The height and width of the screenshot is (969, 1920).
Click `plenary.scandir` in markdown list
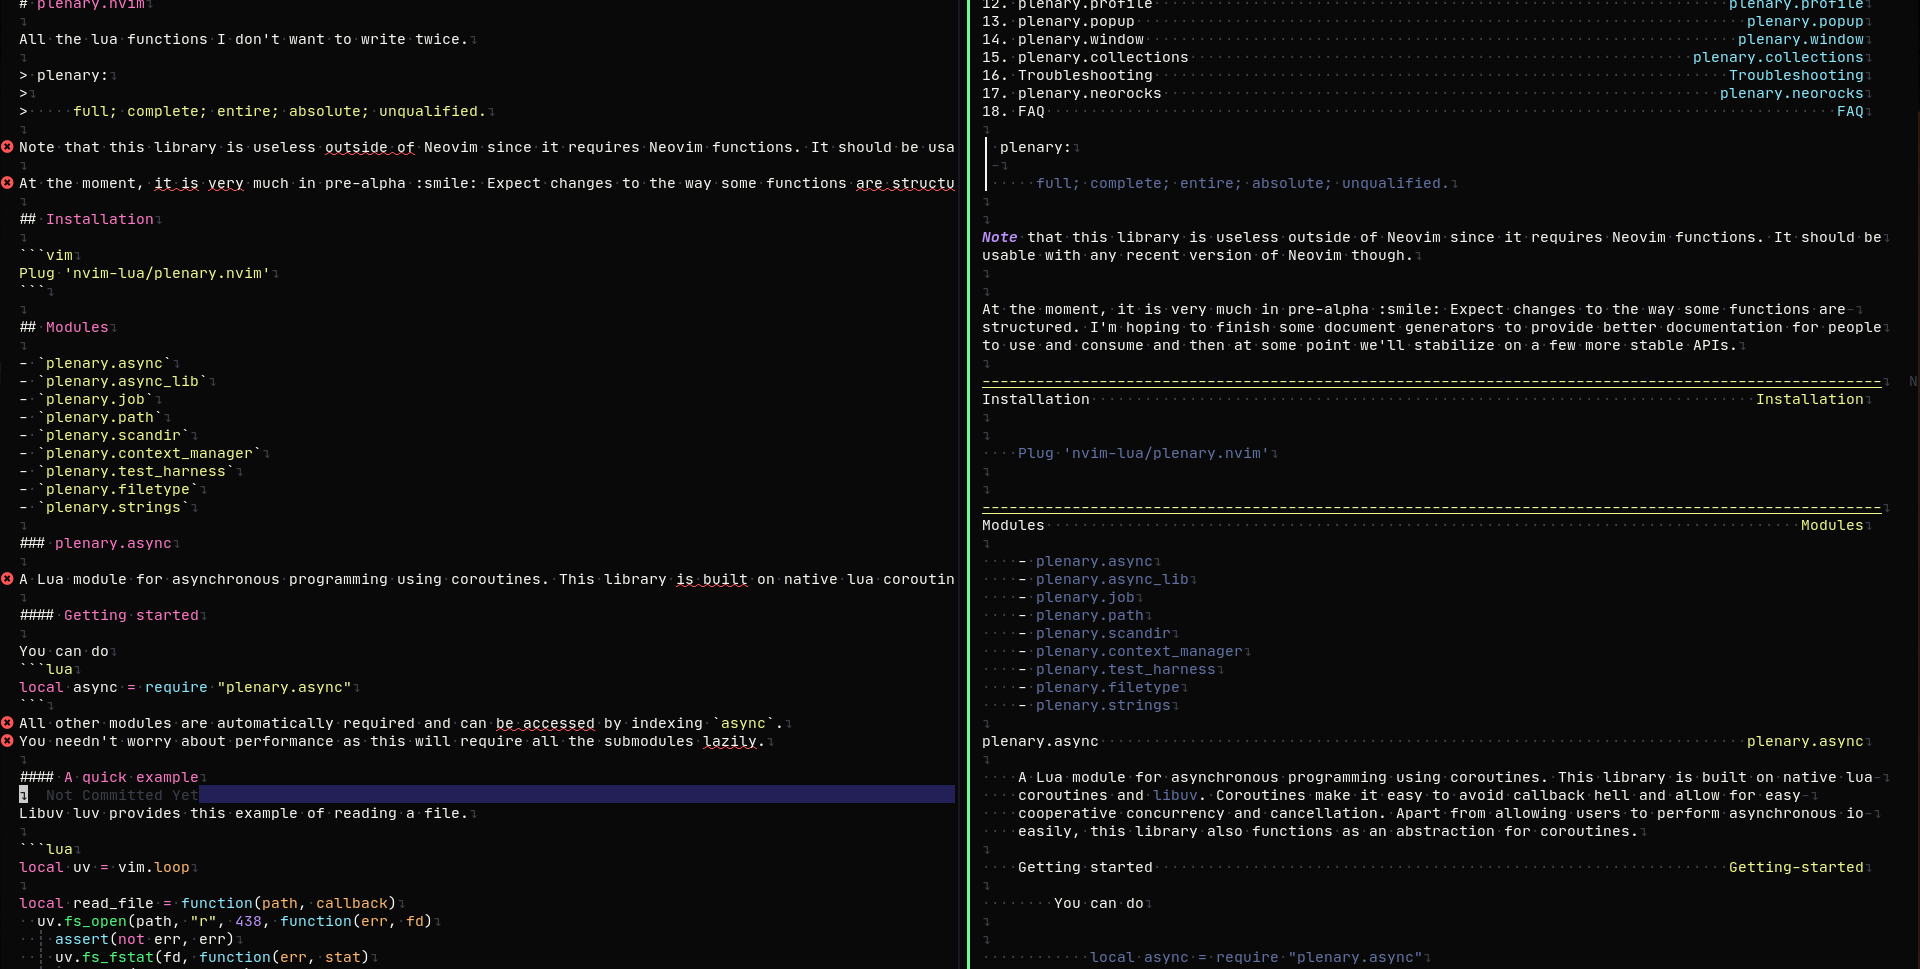click(113, 435)
